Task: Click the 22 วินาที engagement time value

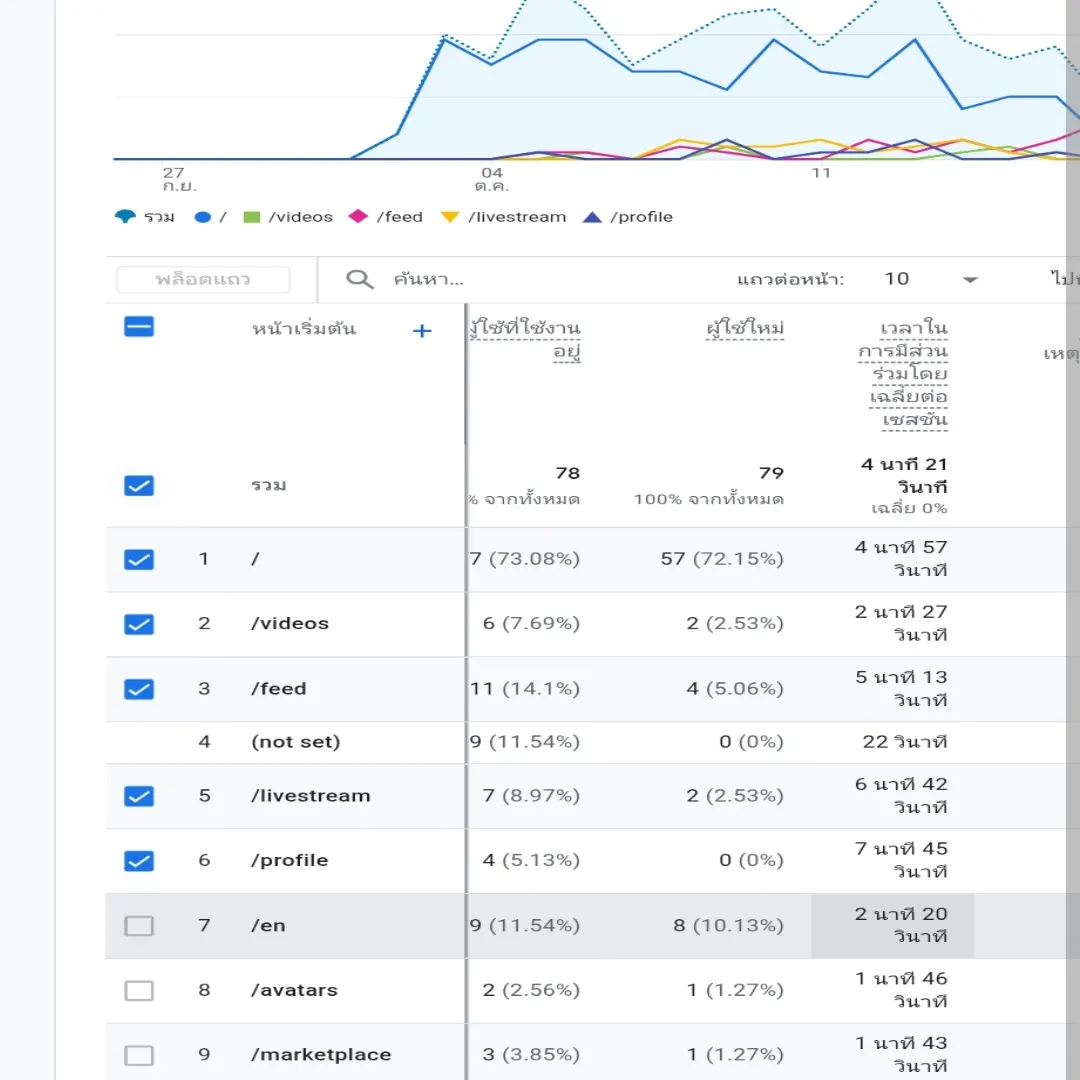Action: (905, 742)
